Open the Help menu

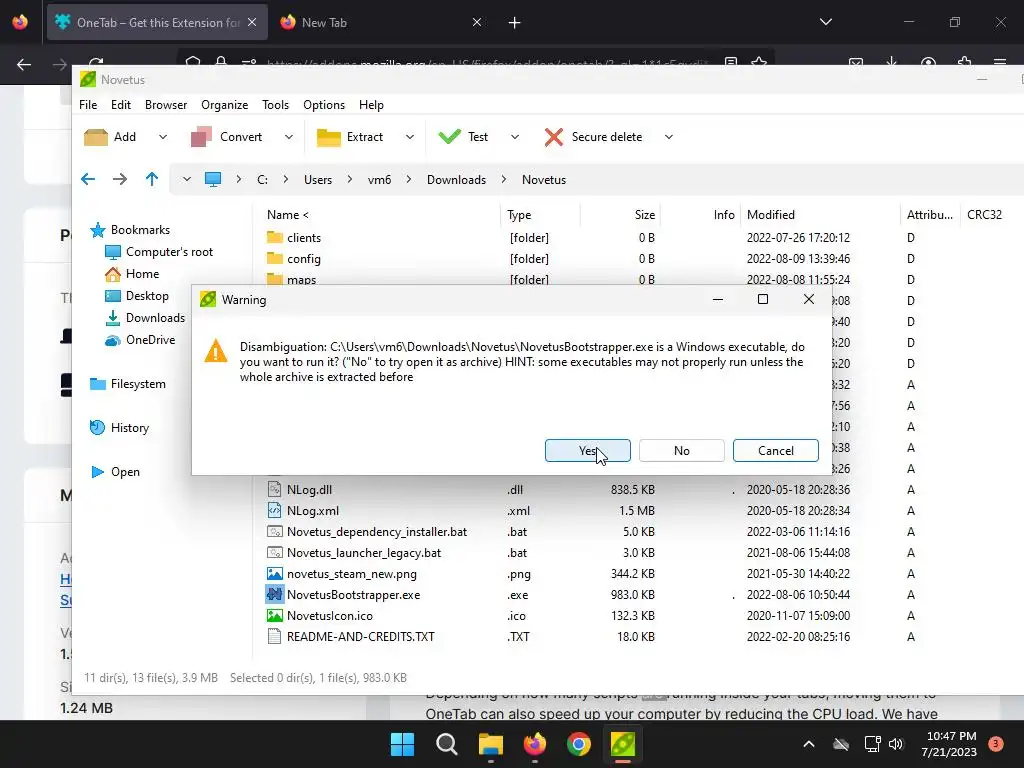pyautogui.click(x=372, y=105)
